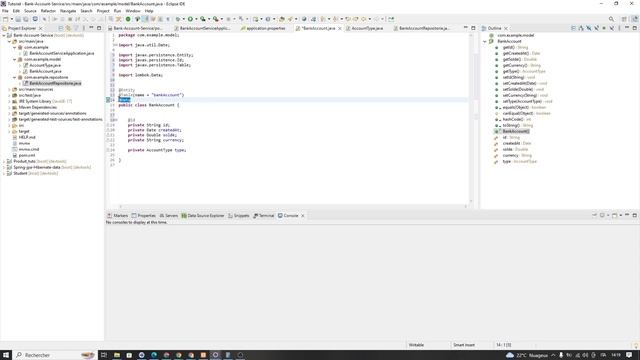Toggle Sort in Outline view toolbar
The height and width of the screenshot is (360, 640).
point(581,28)
